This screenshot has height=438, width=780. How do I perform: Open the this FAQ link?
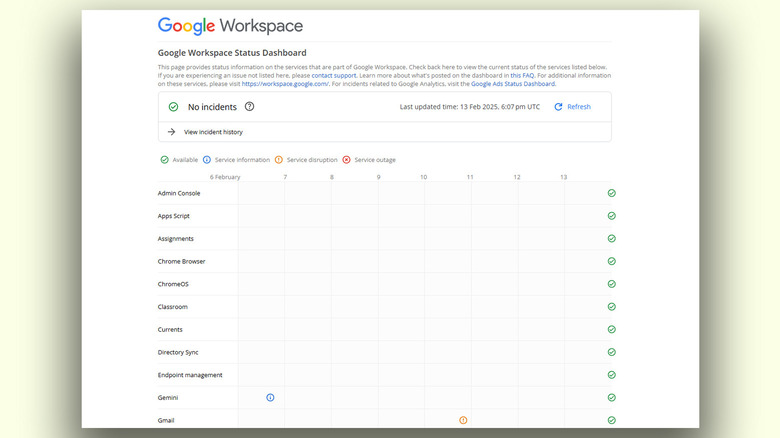tap(522, 76)
